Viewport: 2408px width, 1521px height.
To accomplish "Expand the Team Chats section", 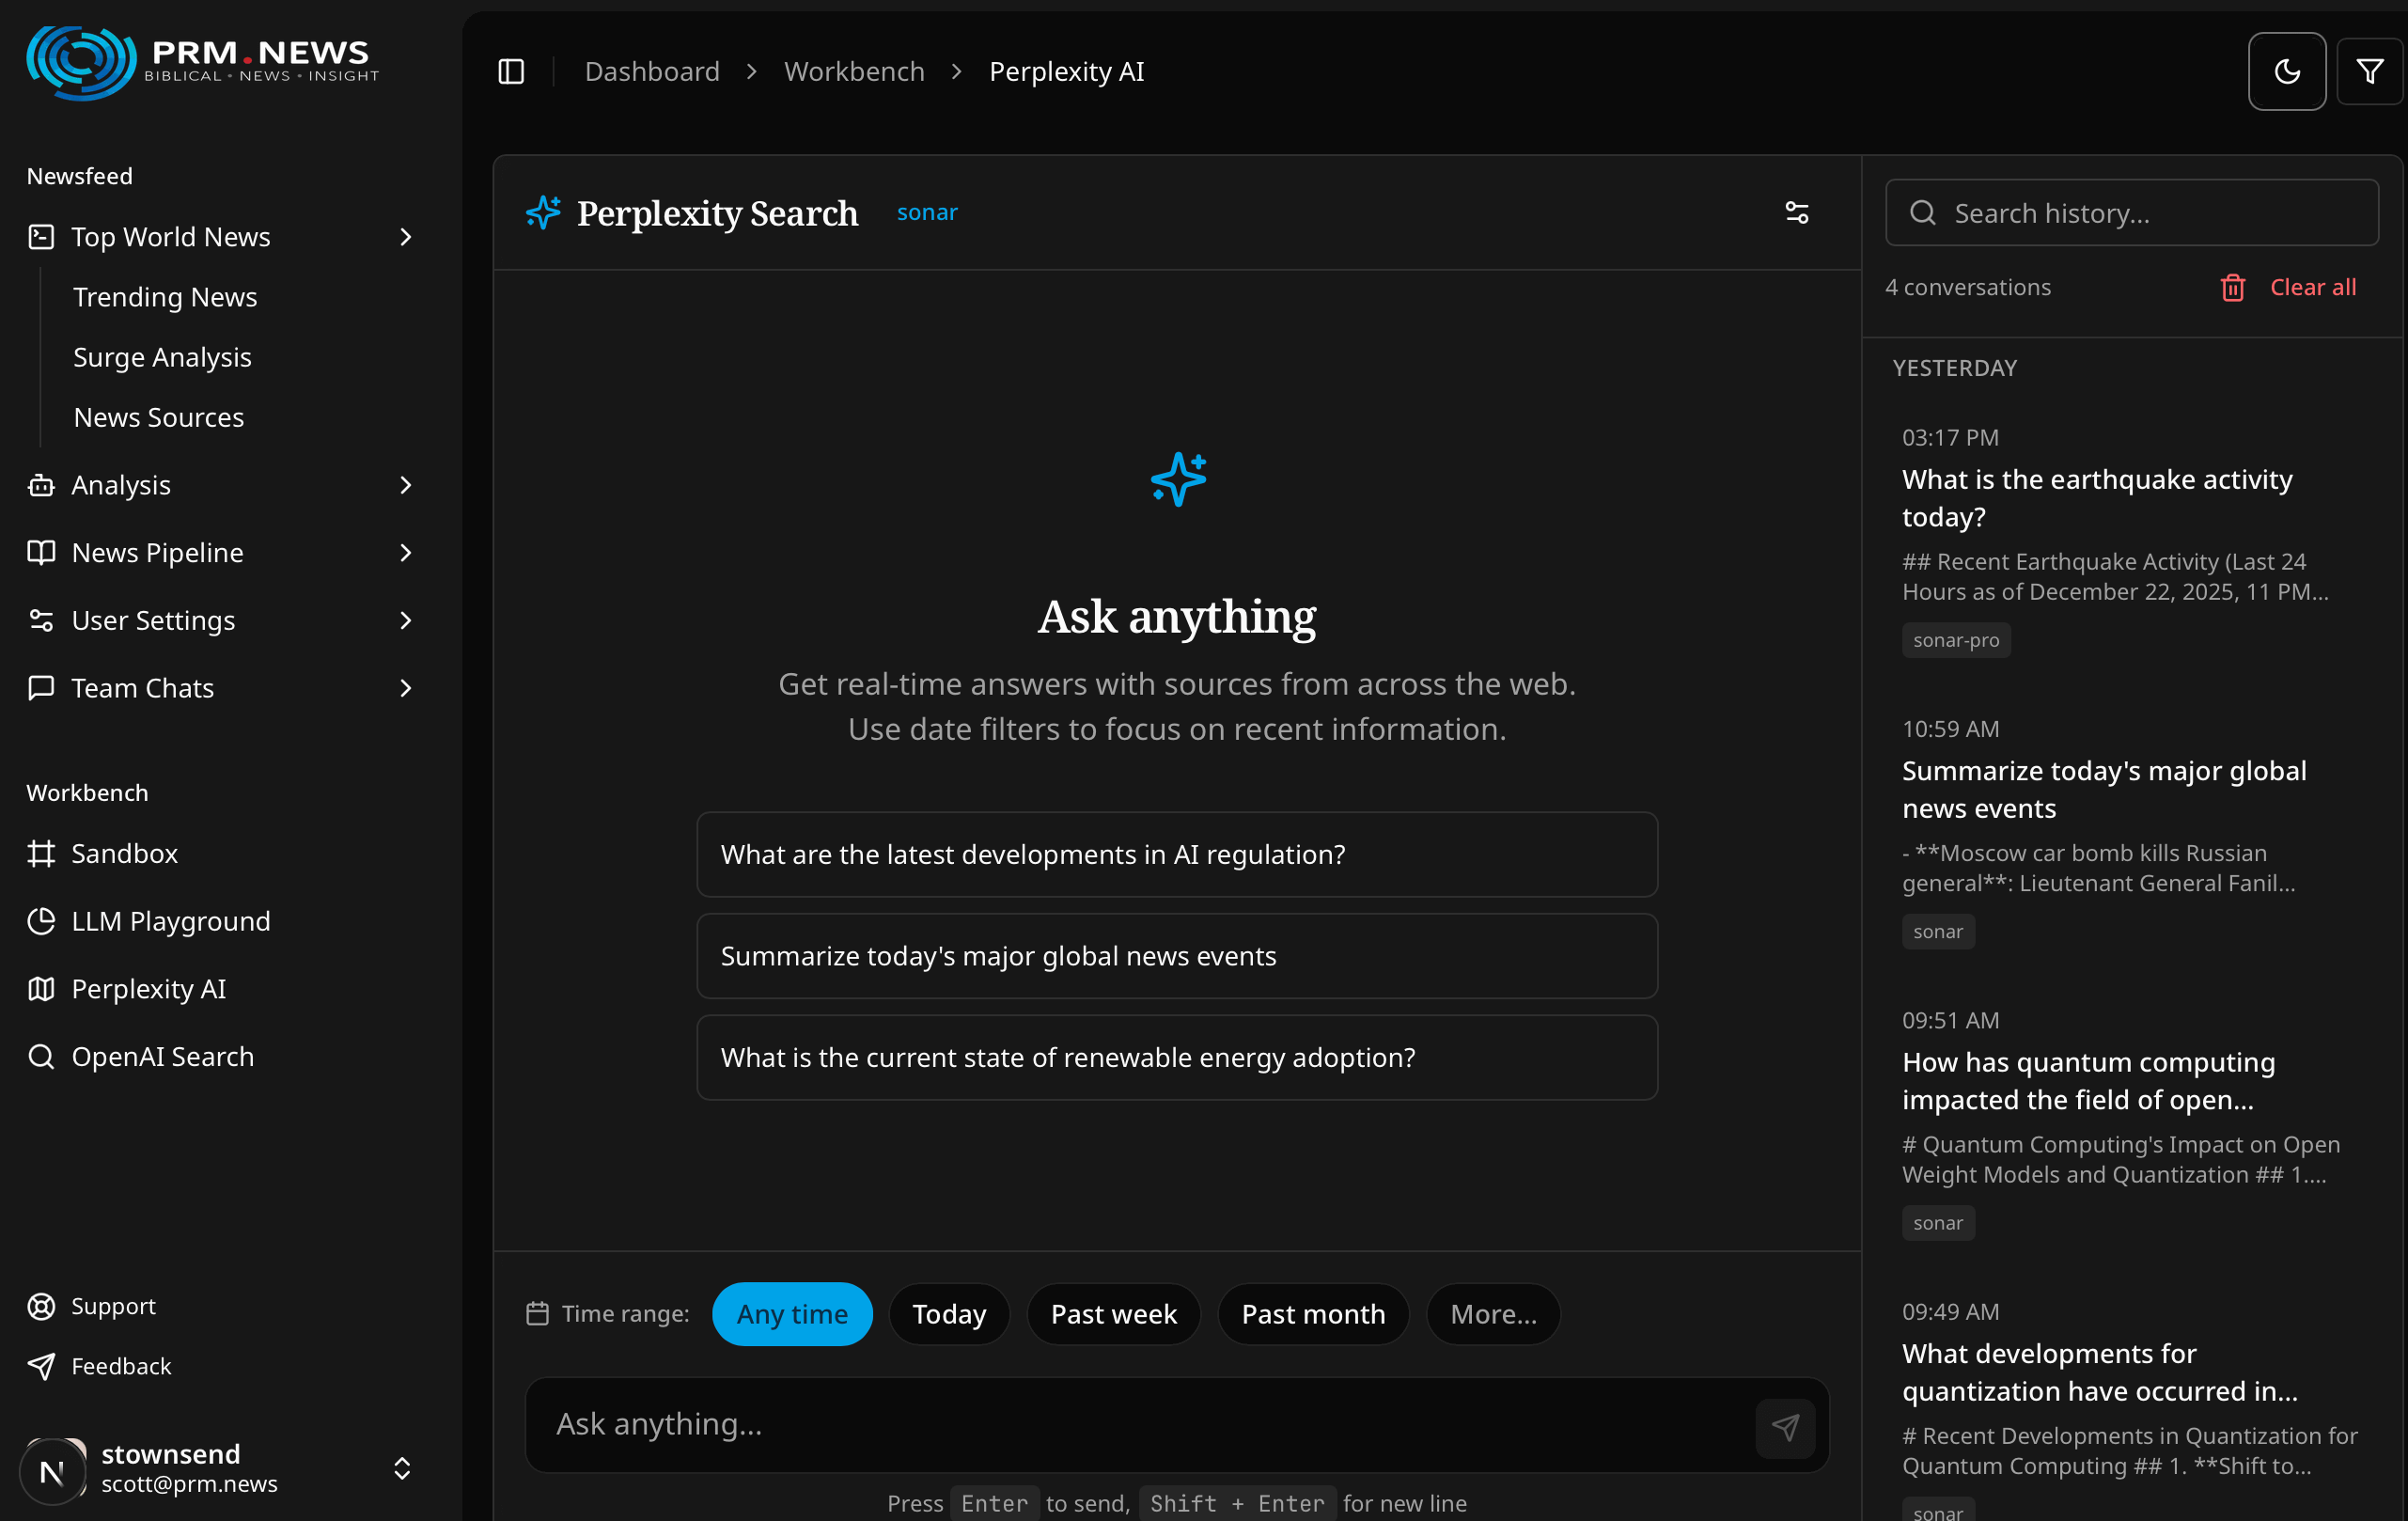I will [219, 688].
